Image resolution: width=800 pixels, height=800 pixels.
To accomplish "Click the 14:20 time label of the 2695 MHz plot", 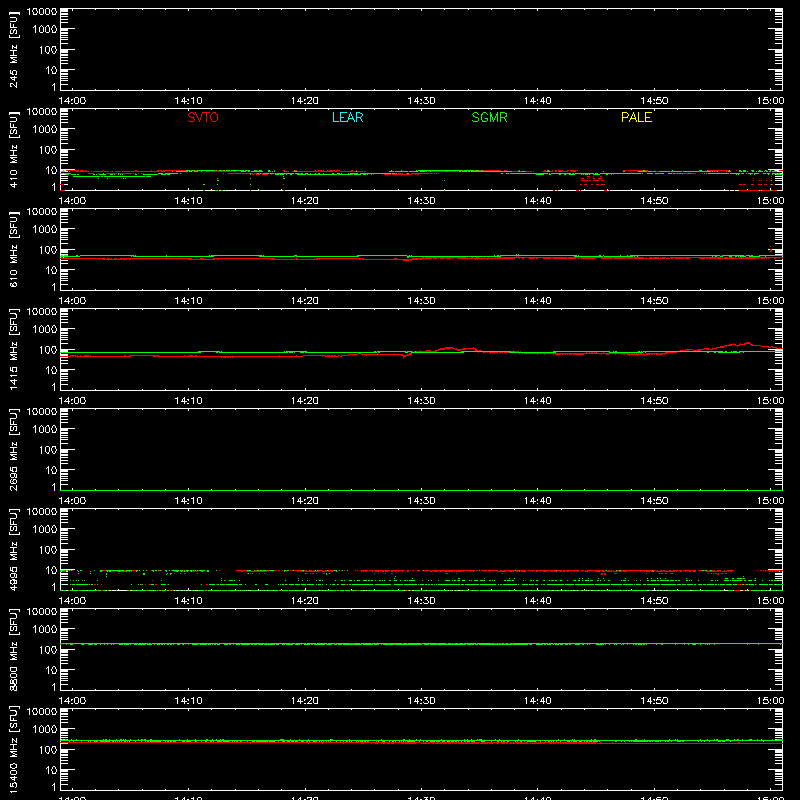I will 305,501.
